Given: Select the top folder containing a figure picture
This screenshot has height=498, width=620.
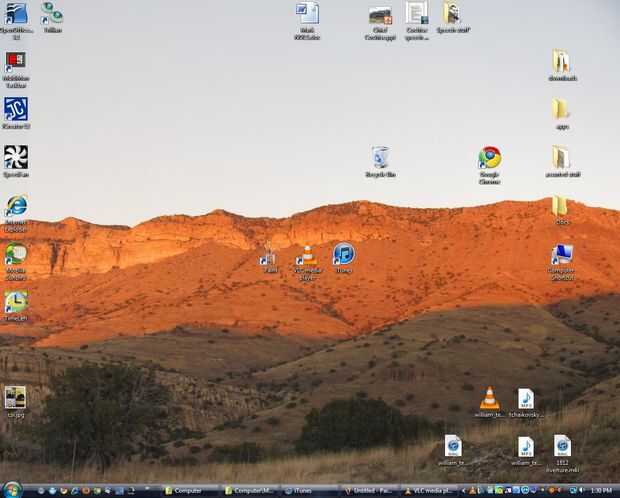Looking at the screenshot, I should click(x=453, y=17).
